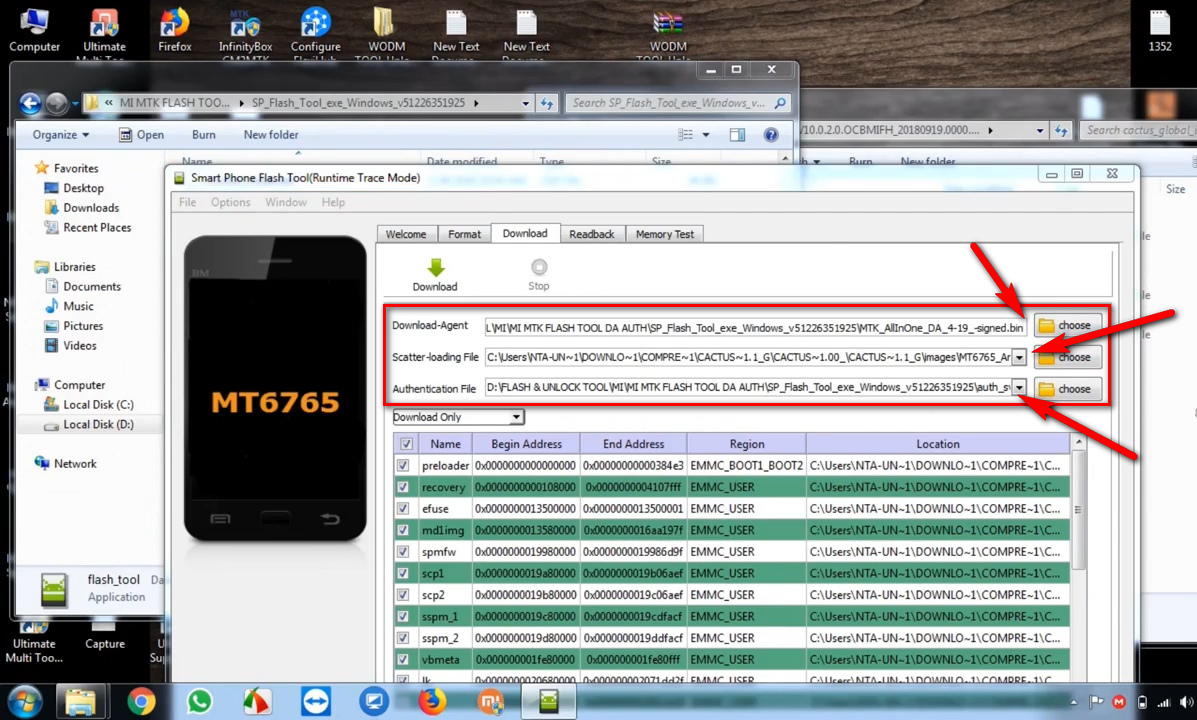Click the Windows Start button

pos(24,702)
